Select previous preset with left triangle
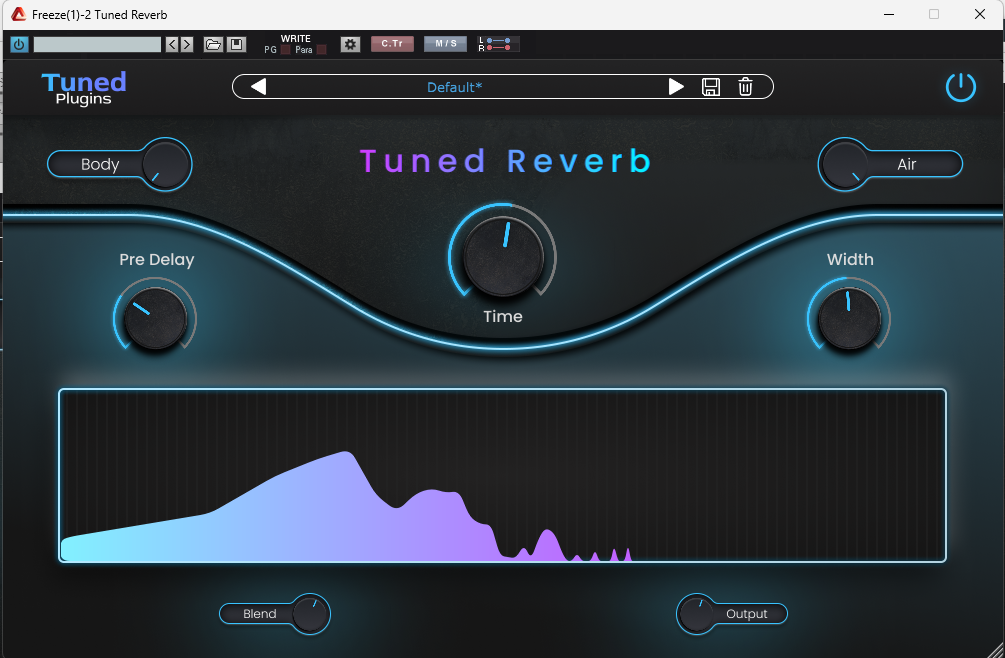Viewport: 1005px width, 658px height. click(x=258, y=86)
